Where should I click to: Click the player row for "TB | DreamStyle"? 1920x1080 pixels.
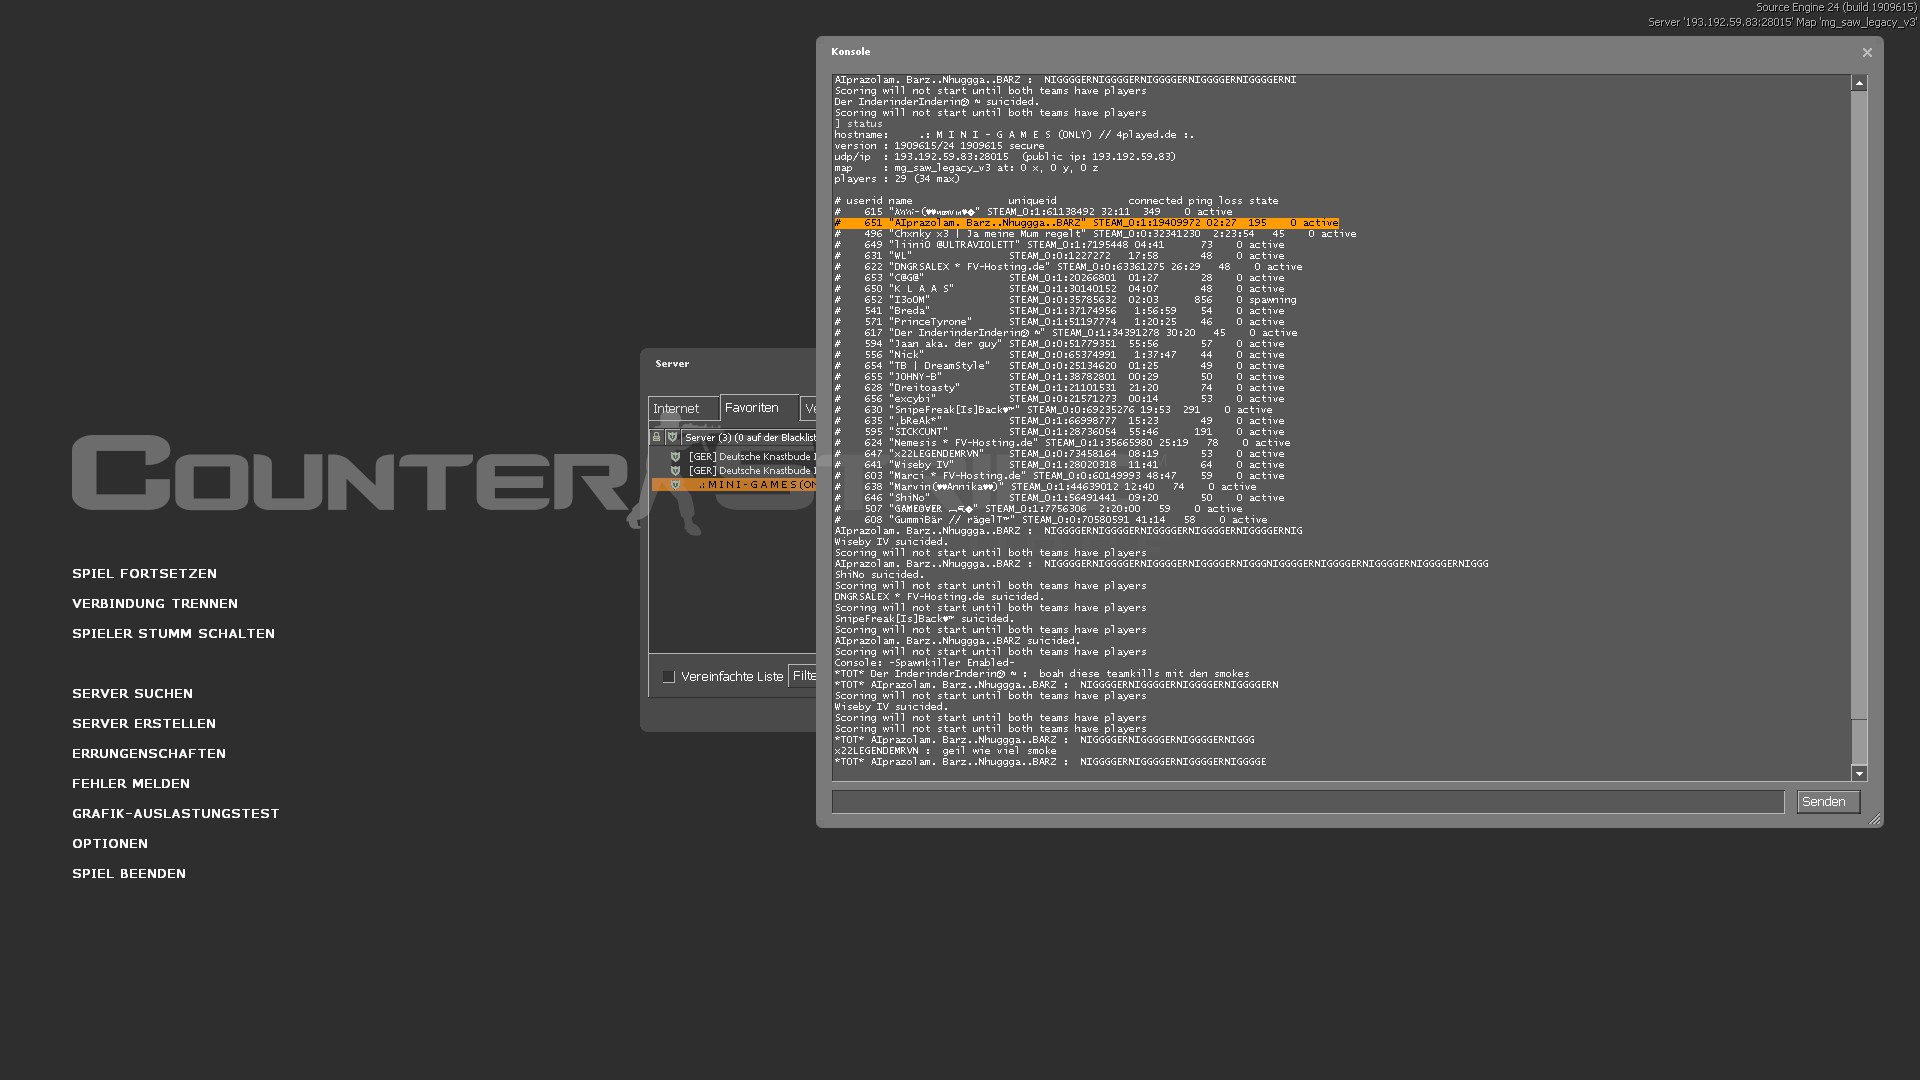coord(1060,366)
